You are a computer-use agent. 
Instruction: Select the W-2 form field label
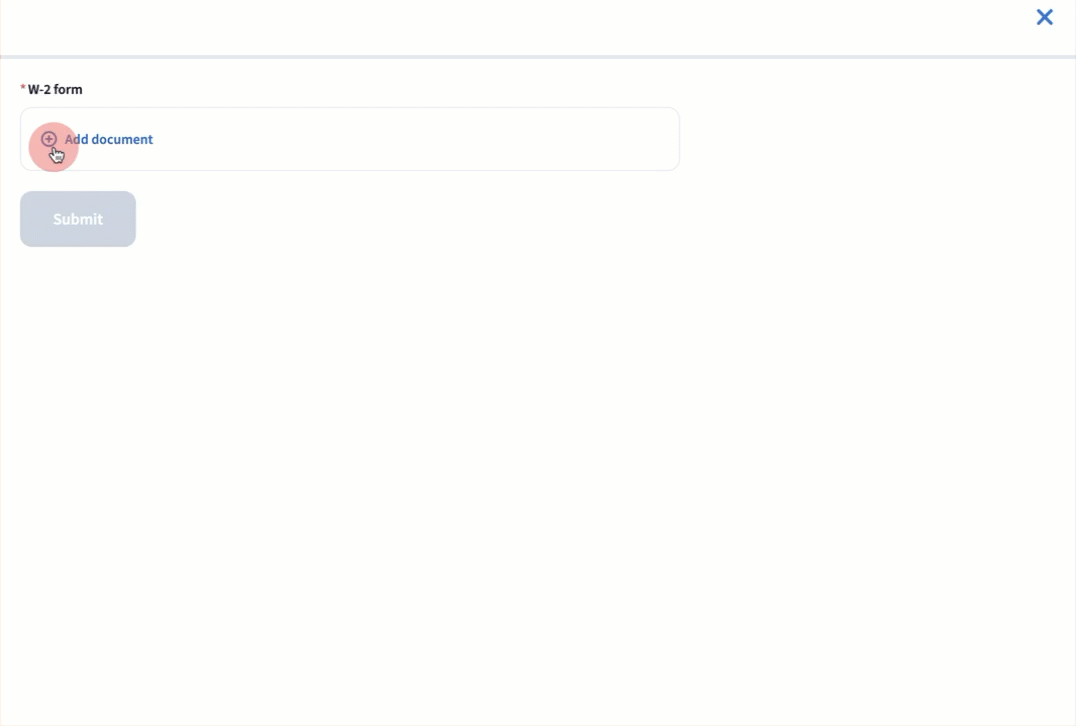(x=55, y=89)
